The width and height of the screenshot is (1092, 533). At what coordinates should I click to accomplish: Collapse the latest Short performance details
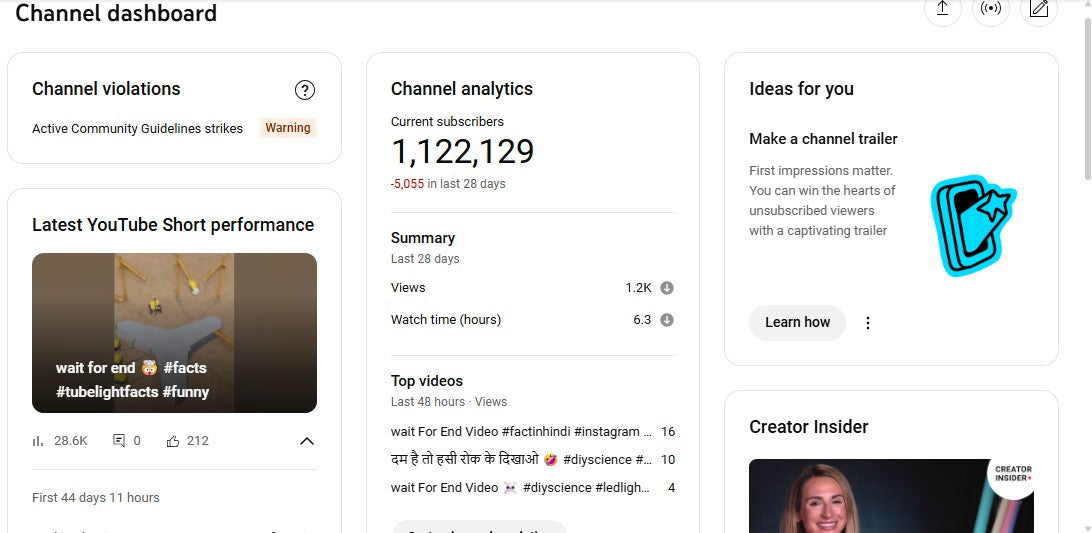(307, 441)
